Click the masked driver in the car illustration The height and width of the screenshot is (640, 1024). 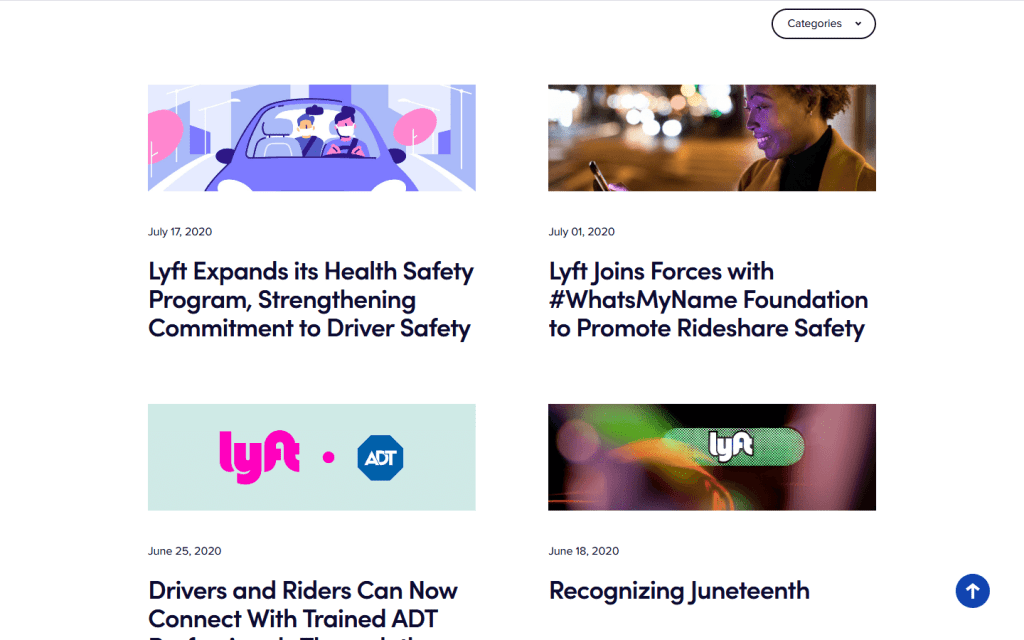(x=346, y=133)
